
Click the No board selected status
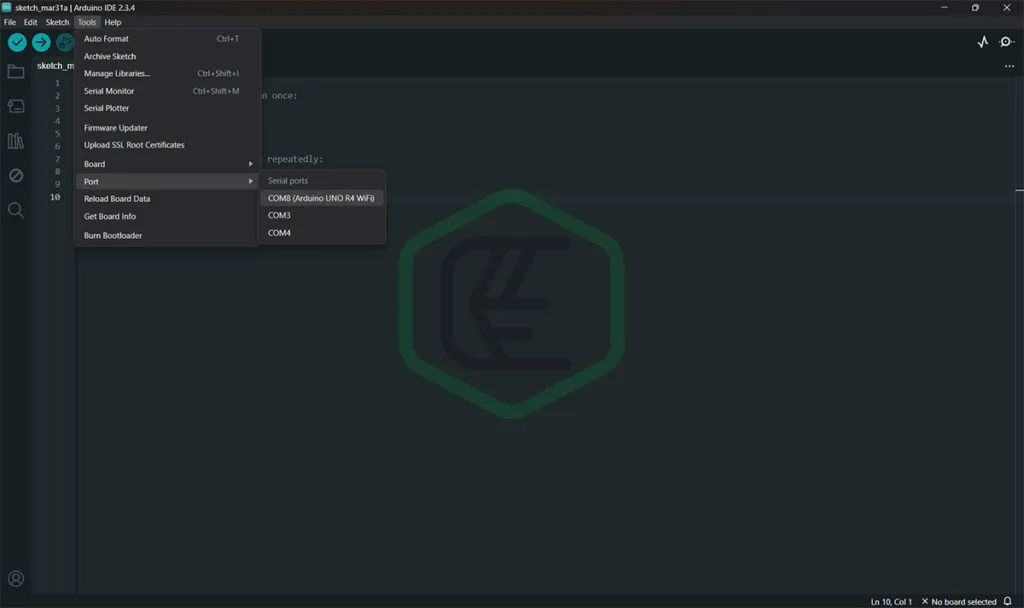click(959, 601)
